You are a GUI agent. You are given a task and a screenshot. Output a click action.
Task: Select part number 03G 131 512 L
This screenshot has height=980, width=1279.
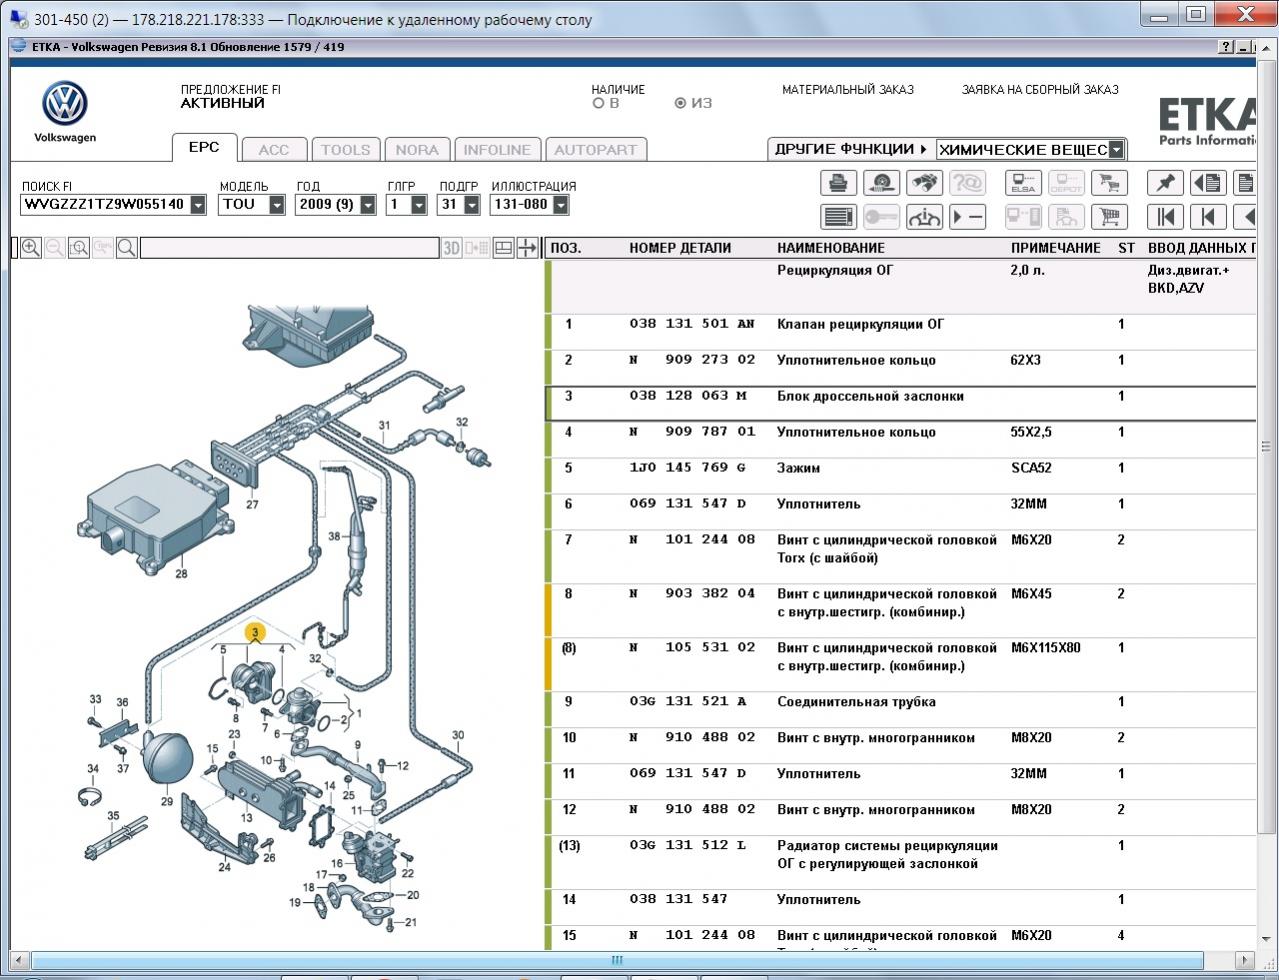(688, 846)
